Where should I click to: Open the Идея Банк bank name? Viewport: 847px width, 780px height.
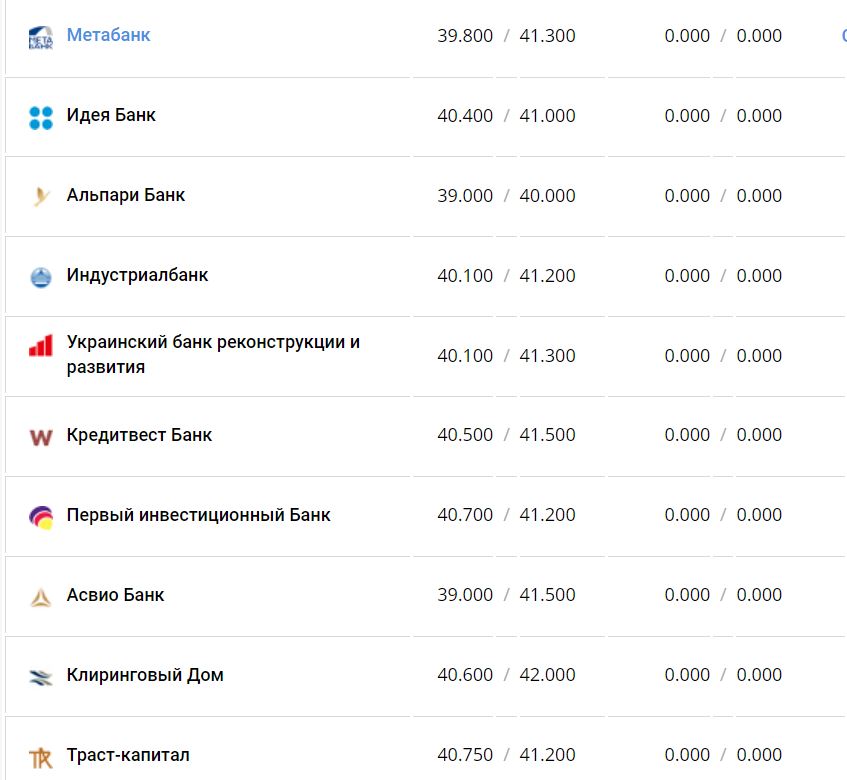(111, 115)
